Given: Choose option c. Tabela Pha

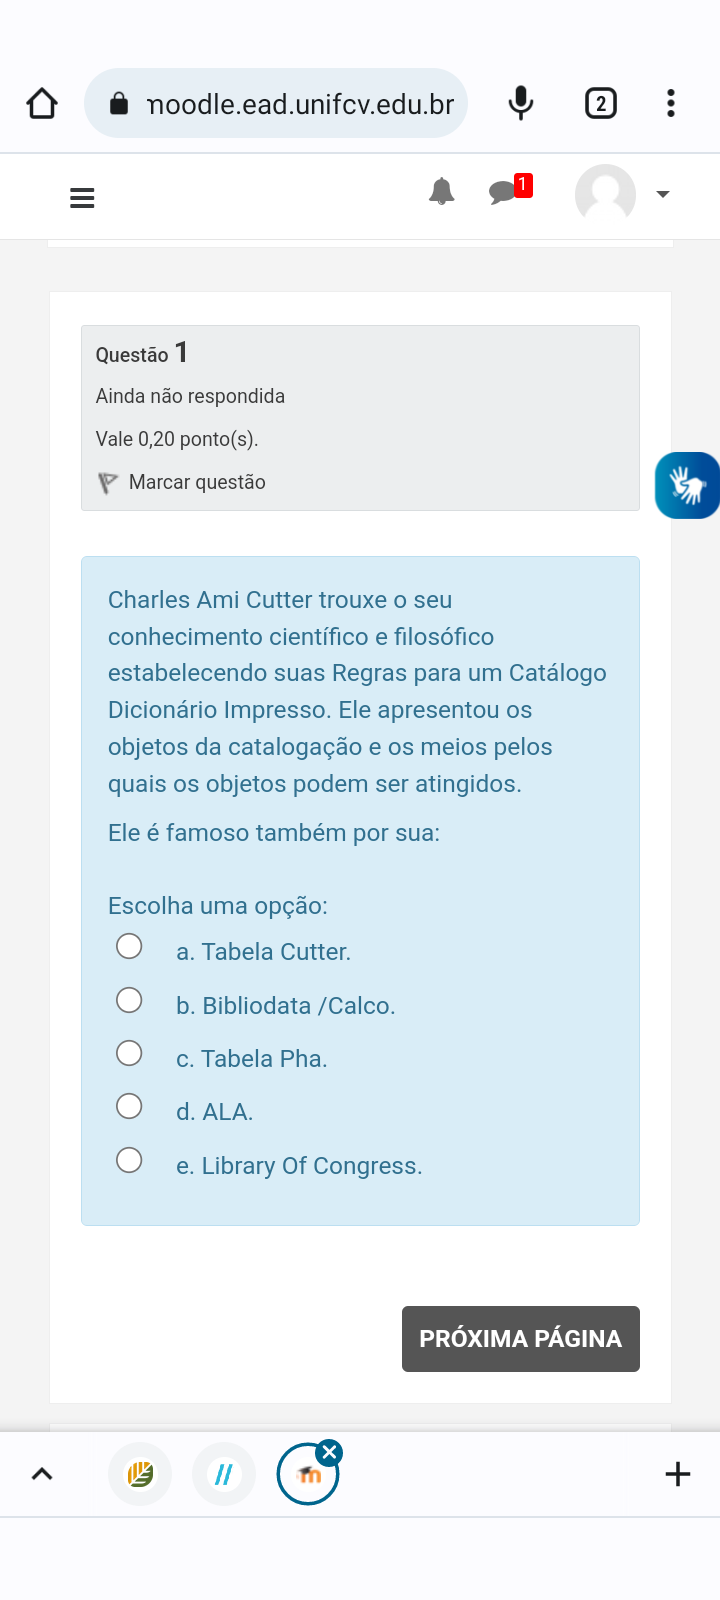Looking at the screenshot, I should [129, 1053].
